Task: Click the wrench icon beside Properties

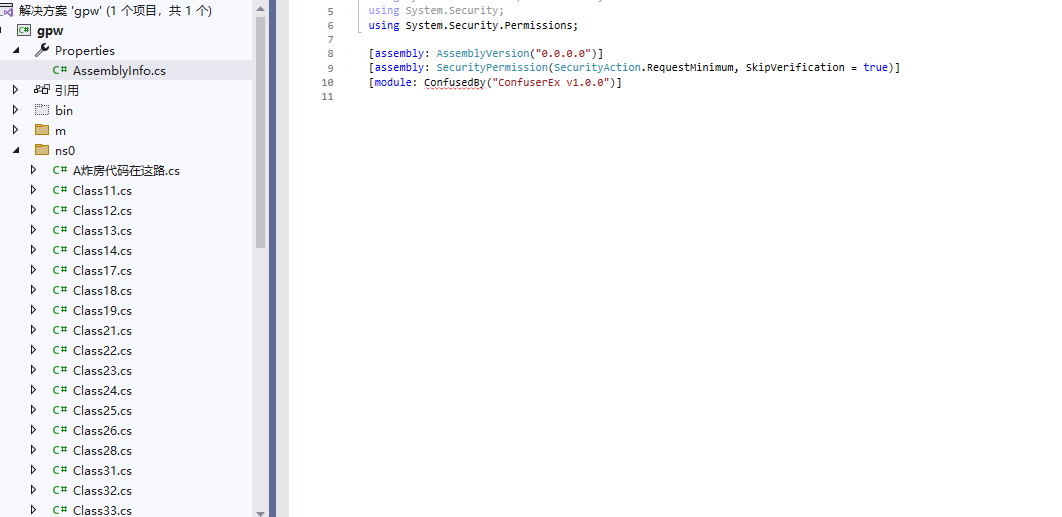Action: click(x=42, y=50)
